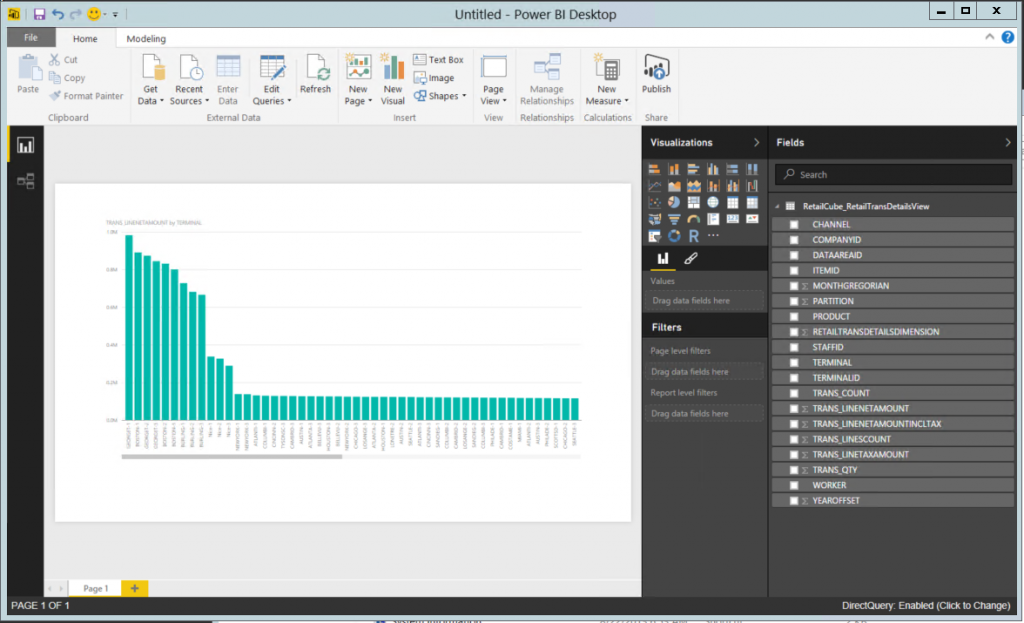Pick the gauge visualization icon

pyautogui.click(x=694, y=219)
